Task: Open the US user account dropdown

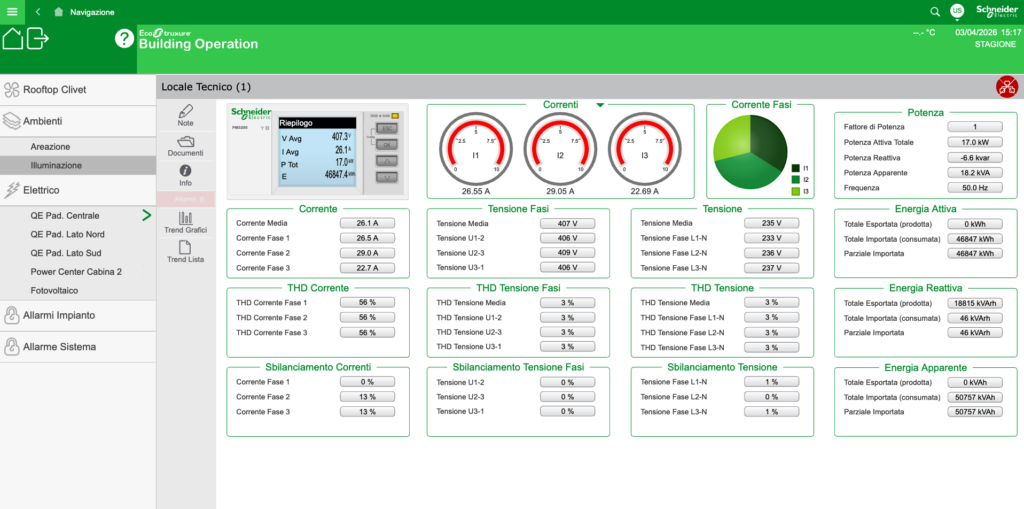Action: [x=959, y=12]
